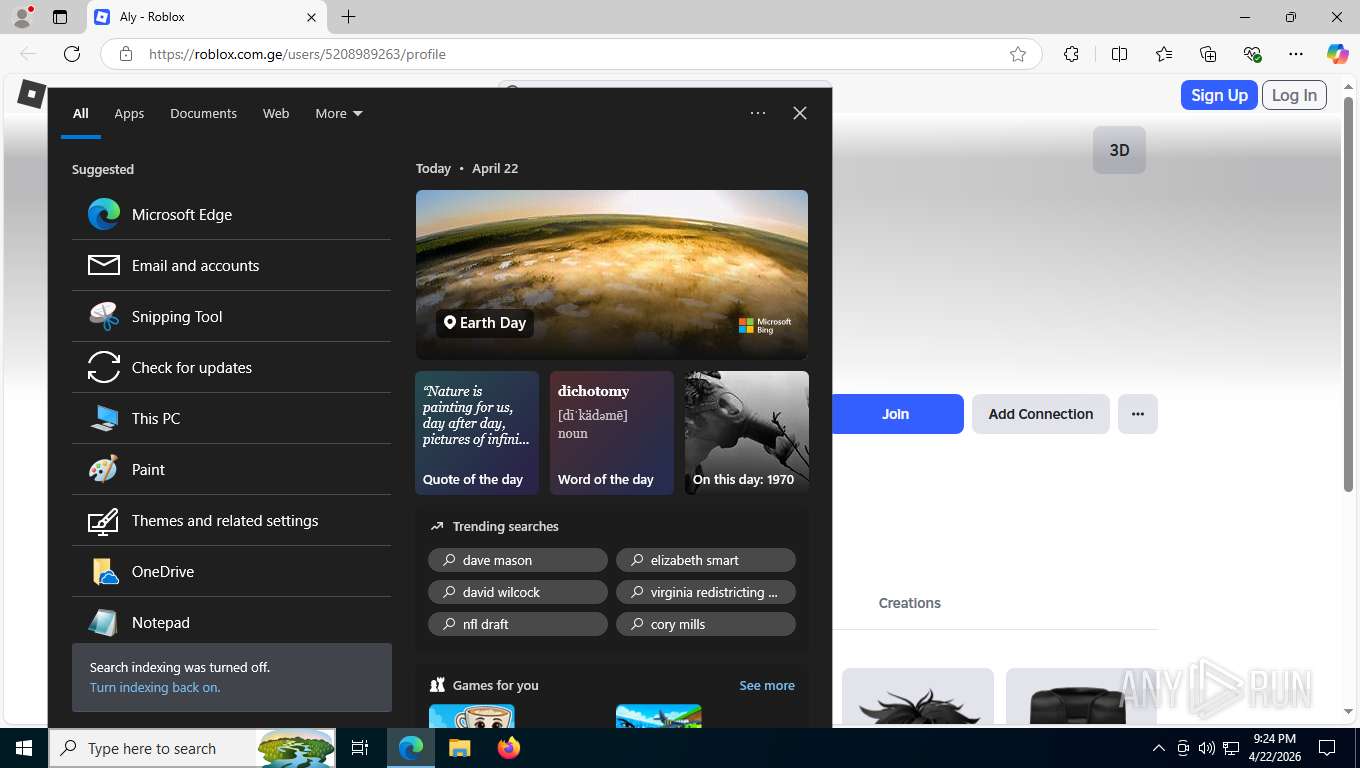The image size is (1360, 768).
Task: Open OneDrive from suggestions
Action: pos(231,571)
